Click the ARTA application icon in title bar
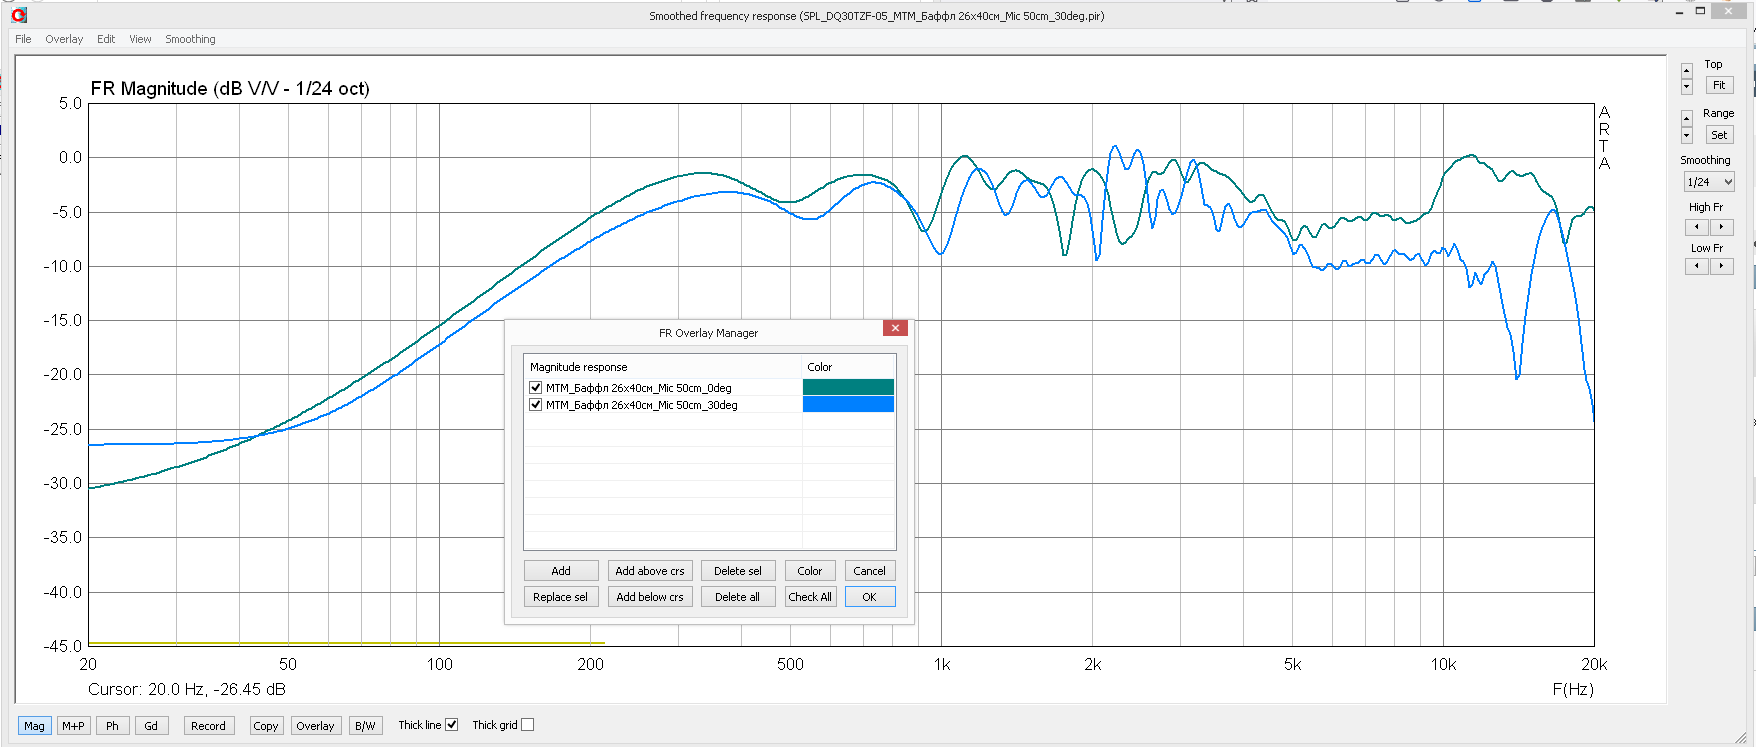 pos(19,15)
